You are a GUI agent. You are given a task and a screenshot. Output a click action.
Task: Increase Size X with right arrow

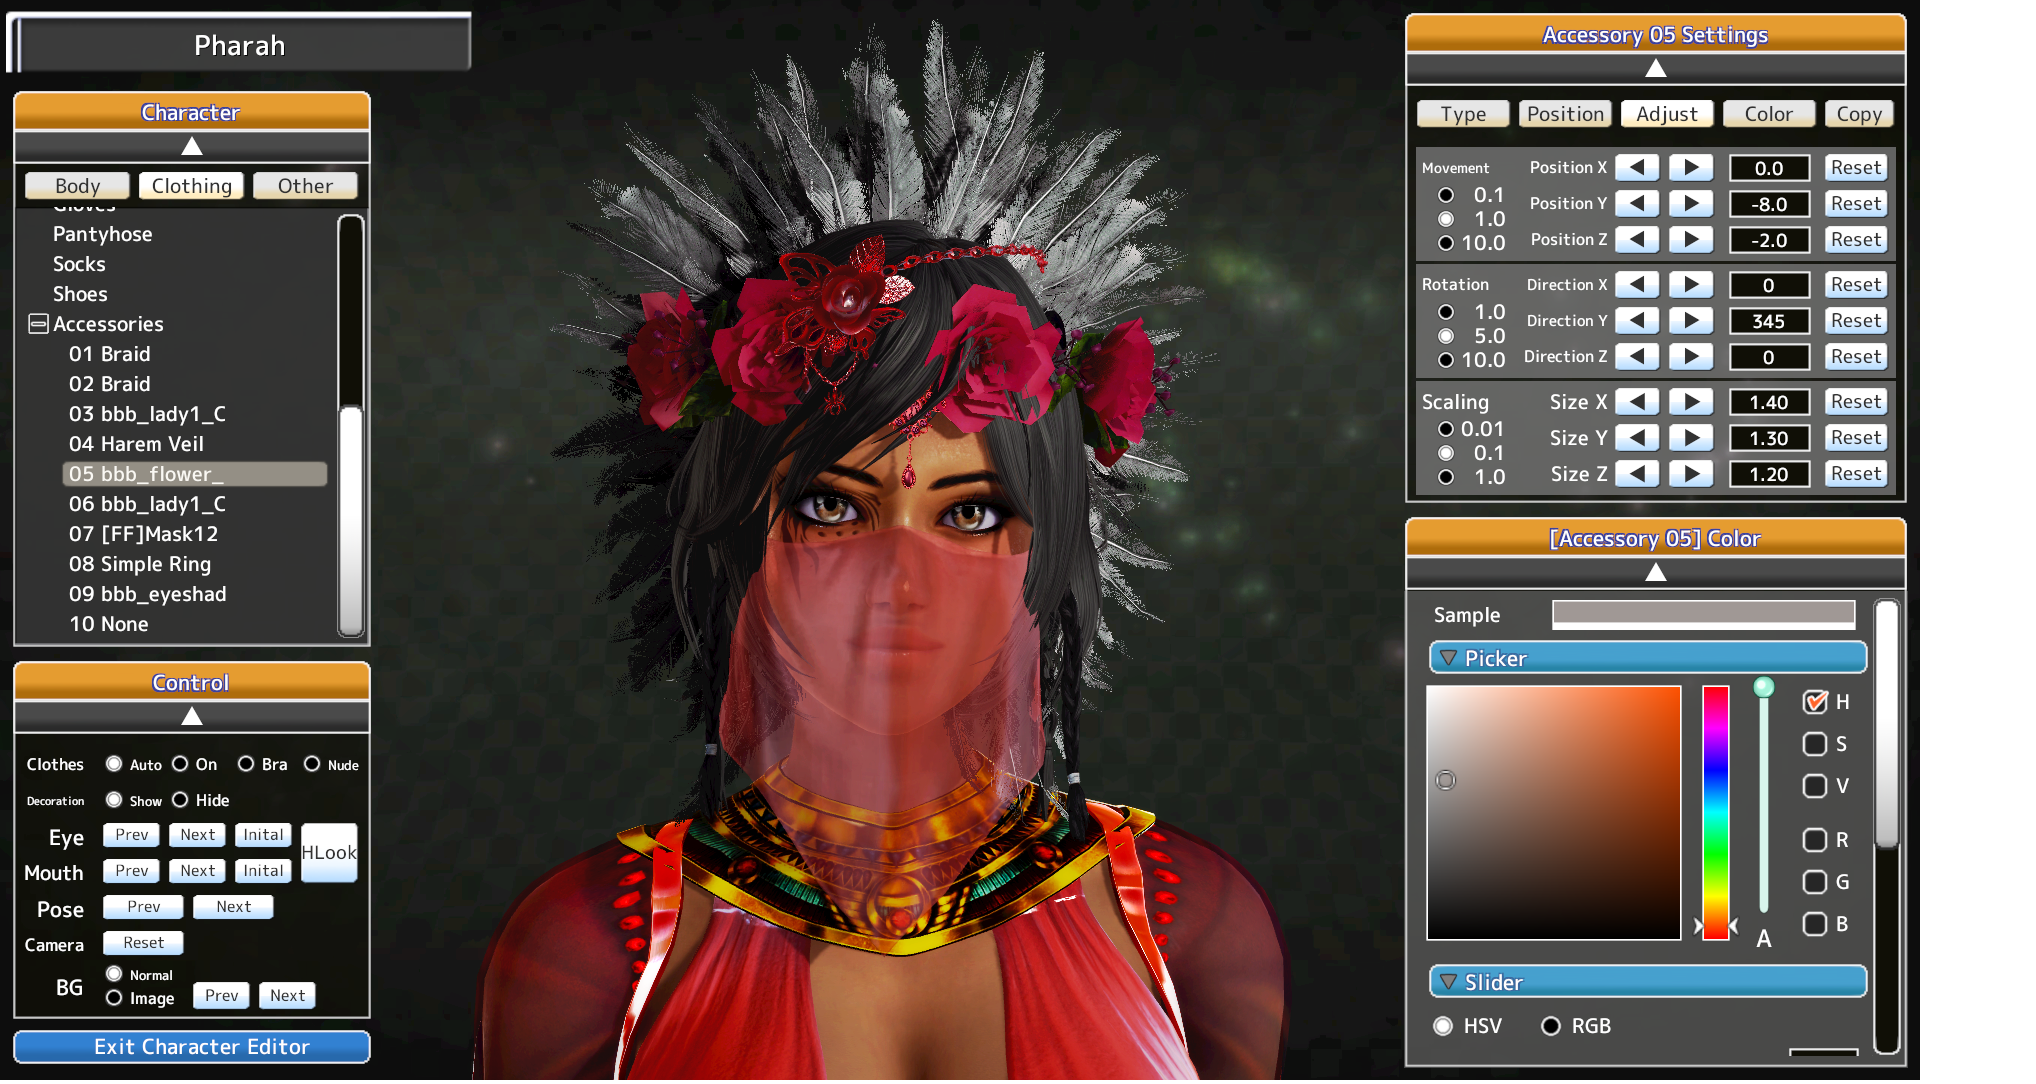tap(1691, 402)
